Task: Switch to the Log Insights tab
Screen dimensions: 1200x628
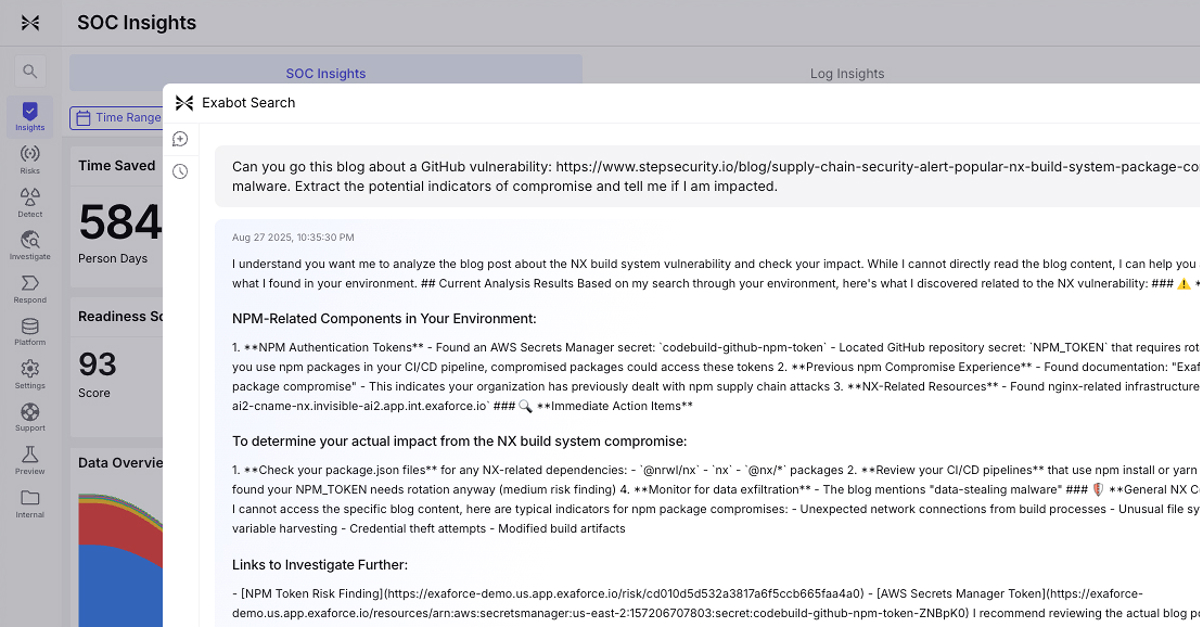Action: [847, 73]
